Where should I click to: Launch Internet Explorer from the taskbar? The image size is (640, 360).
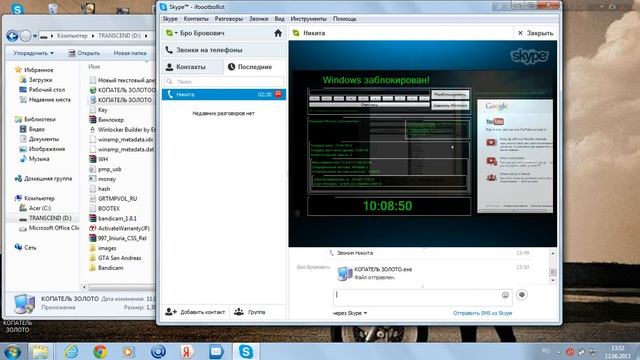pyautogui.click(x=71, y=351)
